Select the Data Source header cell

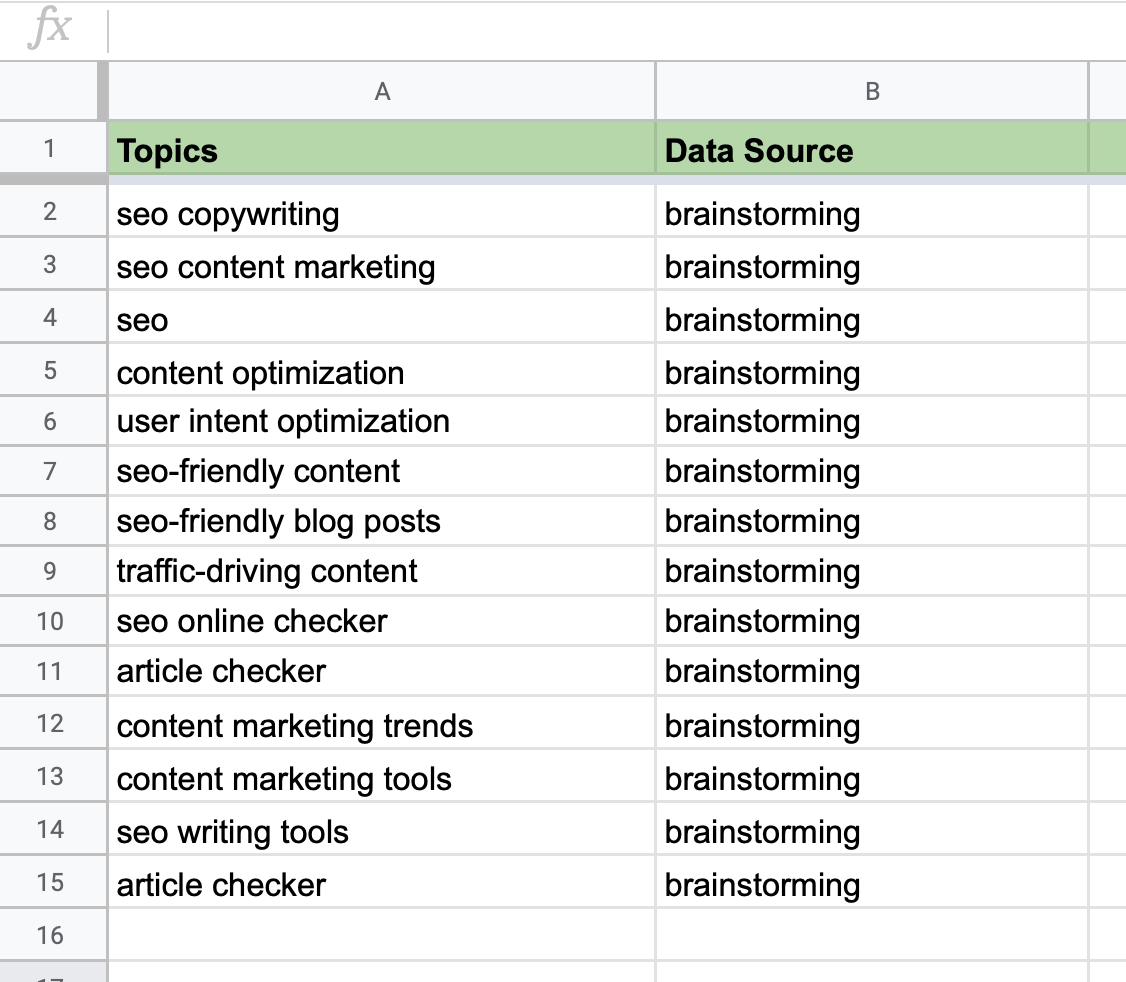(872, 150)
